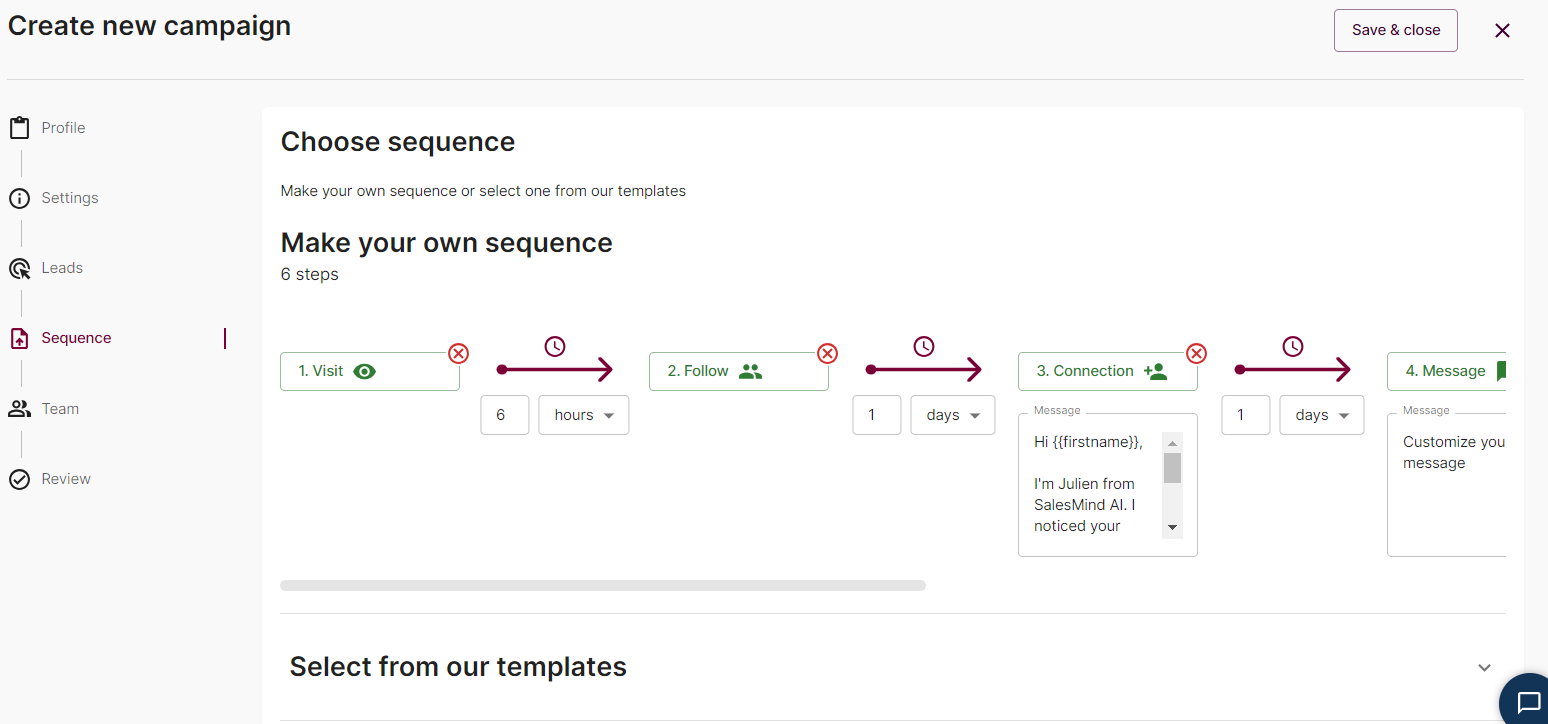The height and width of the screenshot is (724, 1548).
Task: Click clock icon between Connection and Message
Action: 1293,346
